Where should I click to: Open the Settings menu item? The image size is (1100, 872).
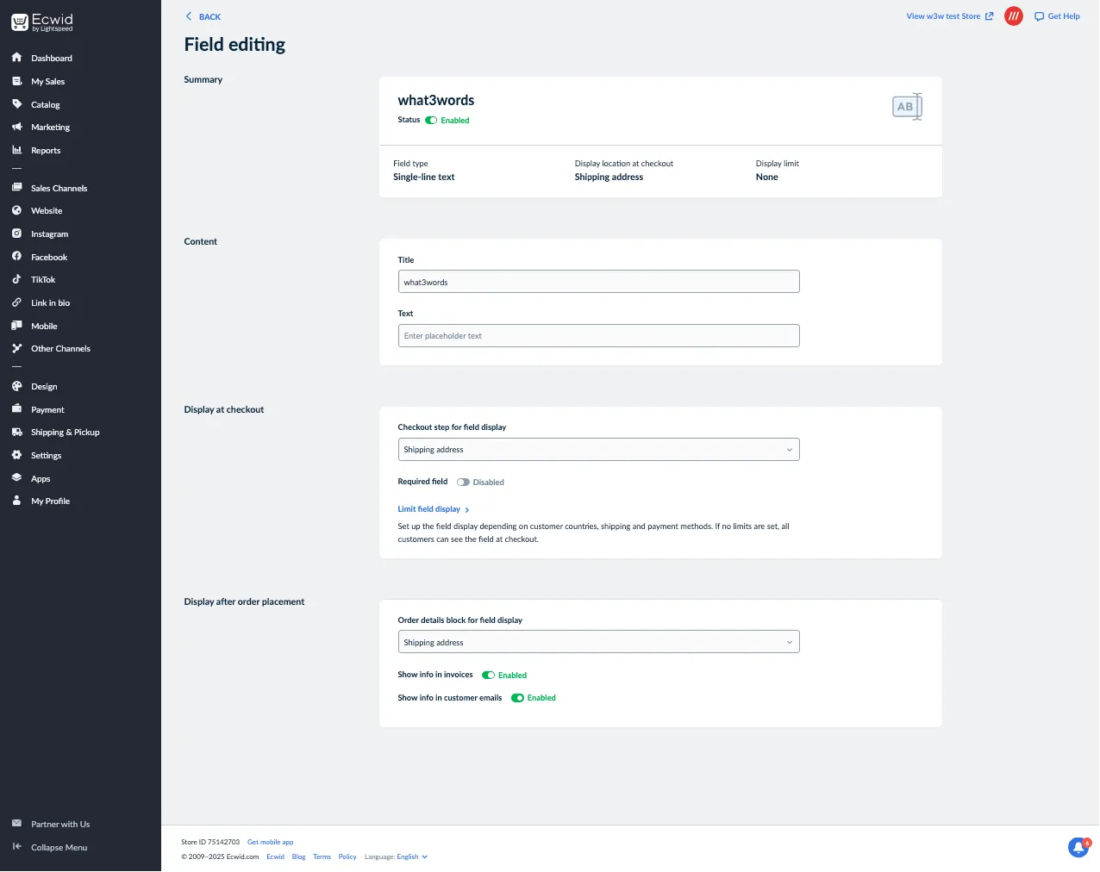[x=46, y=455]
